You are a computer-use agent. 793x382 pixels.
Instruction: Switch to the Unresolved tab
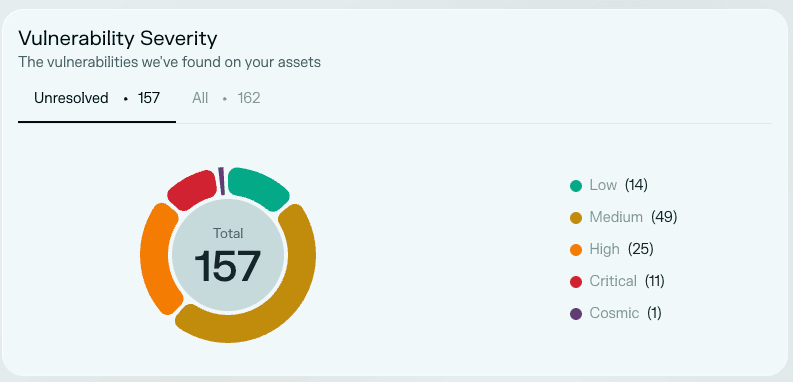tap(97, 98)
